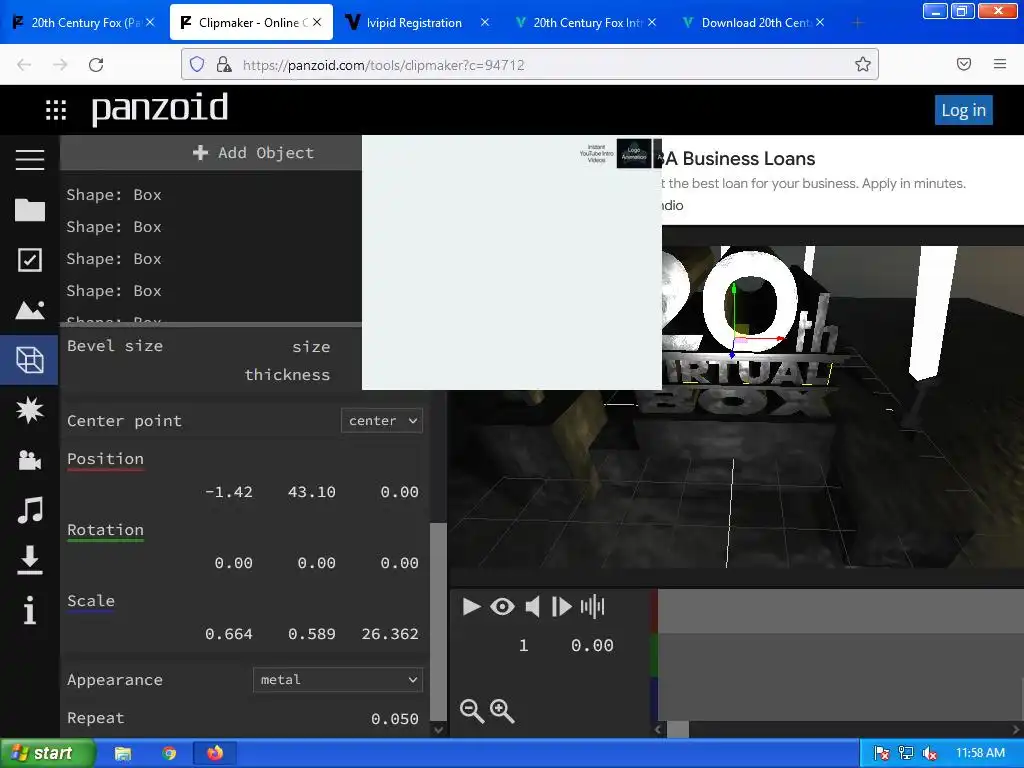Click Repeat value 0.050
The image size is (1024, 768).
click(x=394, y=719)
